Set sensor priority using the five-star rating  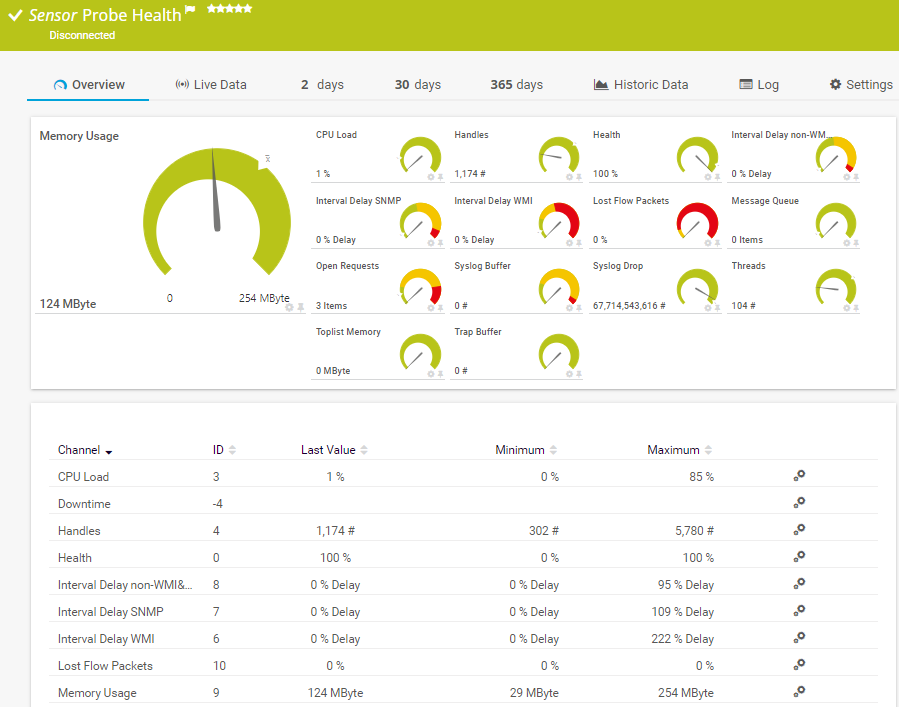coord(229,8)
